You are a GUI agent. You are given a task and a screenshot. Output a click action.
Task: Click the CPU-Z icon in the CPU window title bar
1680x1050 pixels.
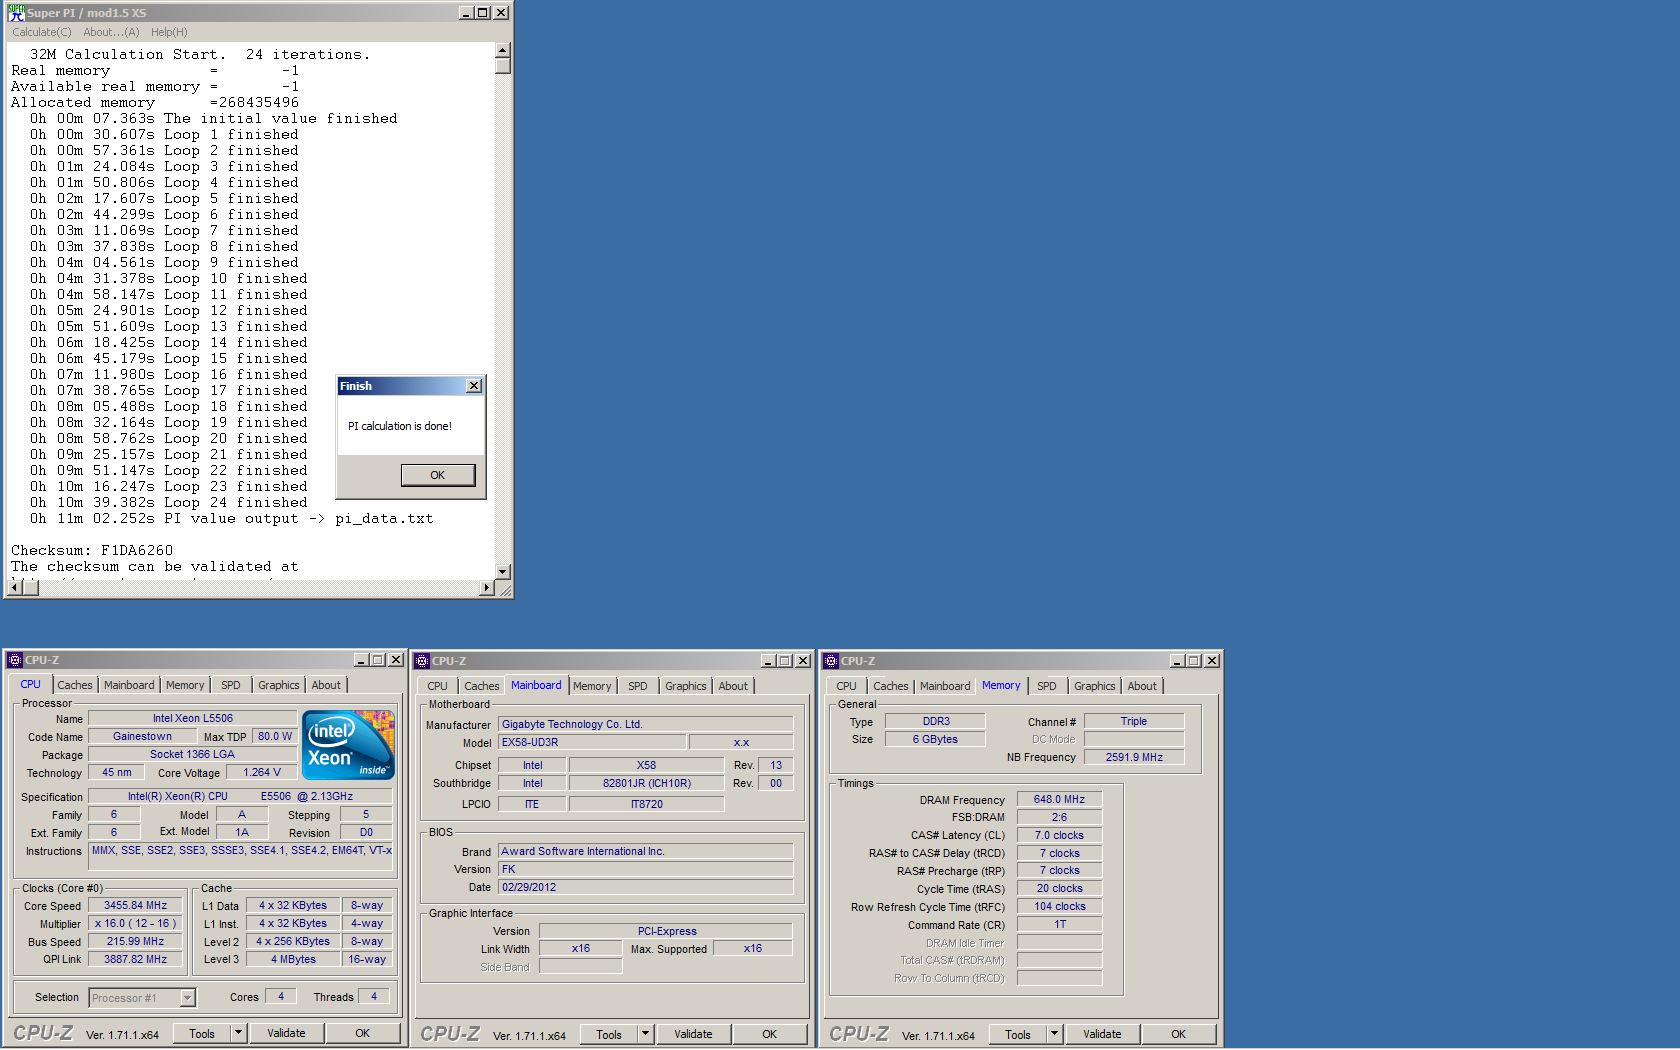click(14, 660)
